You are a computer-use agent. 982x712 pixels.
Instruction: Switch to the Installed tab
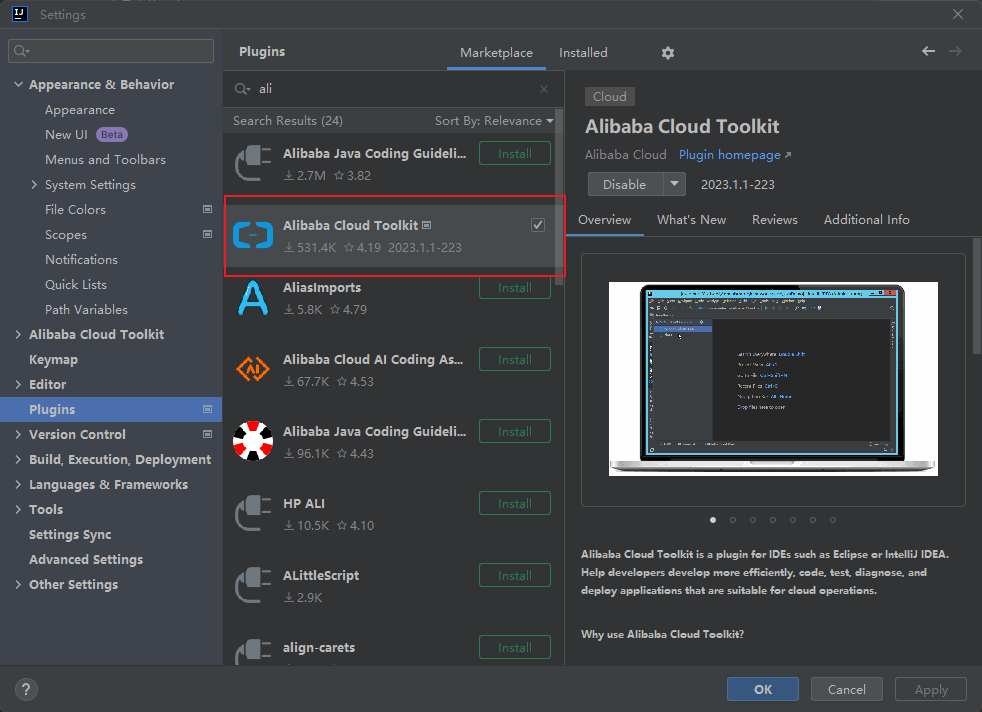point(583,53)
